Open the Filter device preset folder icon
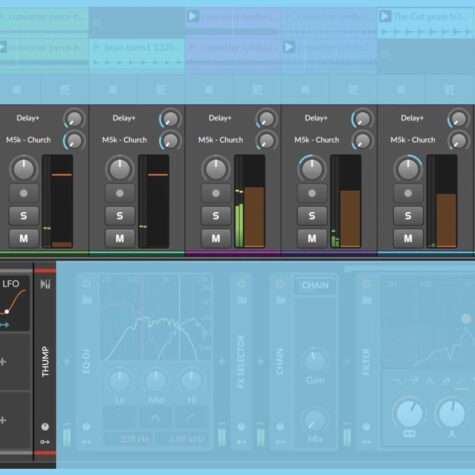 [367, 300]
